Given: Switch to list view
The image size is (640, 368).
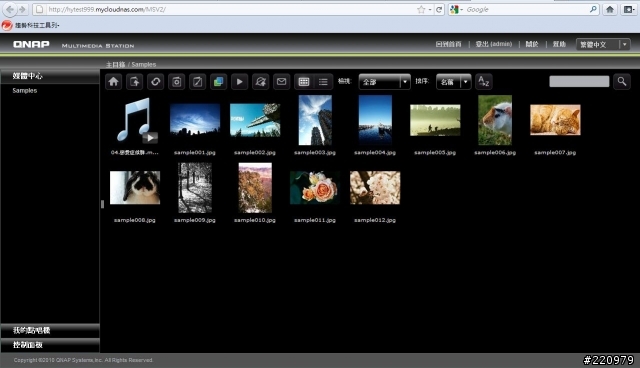Looking at the screenshot, I should (323, 82).
